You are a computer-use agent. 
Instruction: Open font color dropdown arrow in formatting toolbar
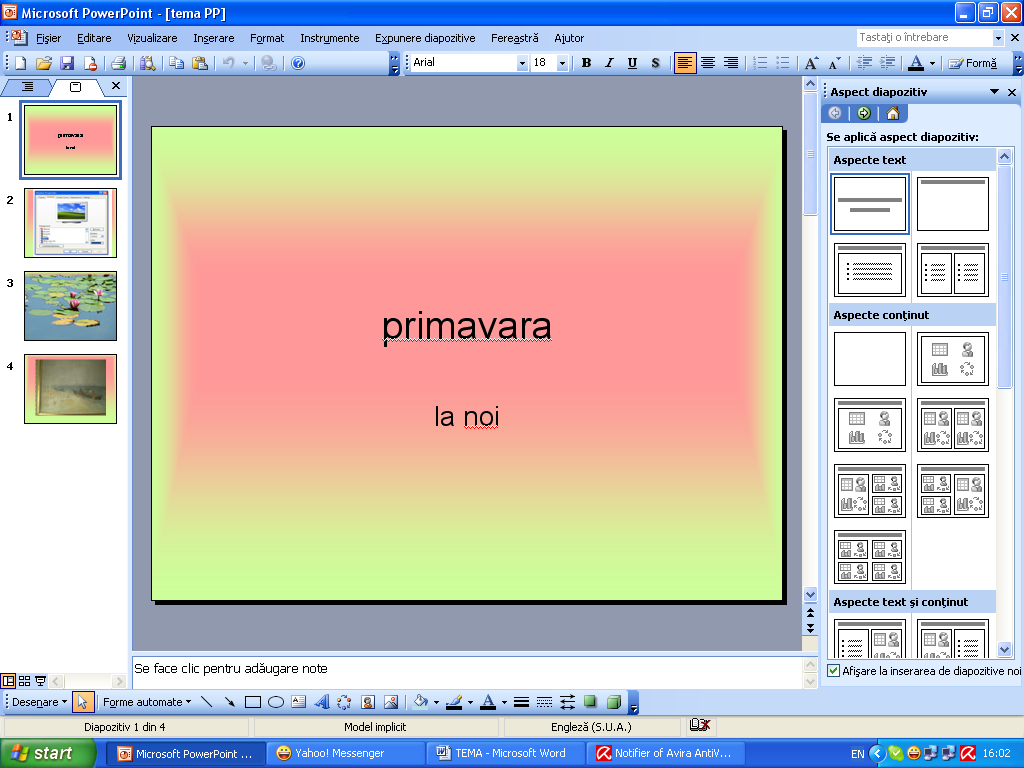[x=932, y=63]
